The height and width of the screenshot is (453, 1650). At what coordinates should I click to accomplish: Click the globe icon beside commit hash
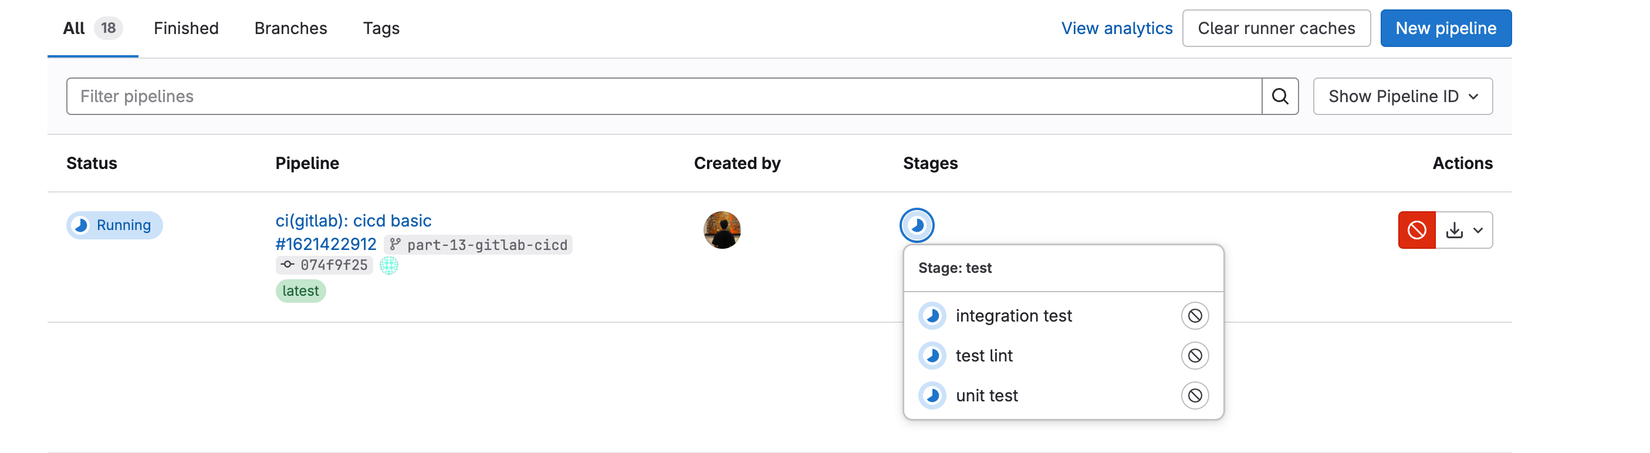coord(389,265)
